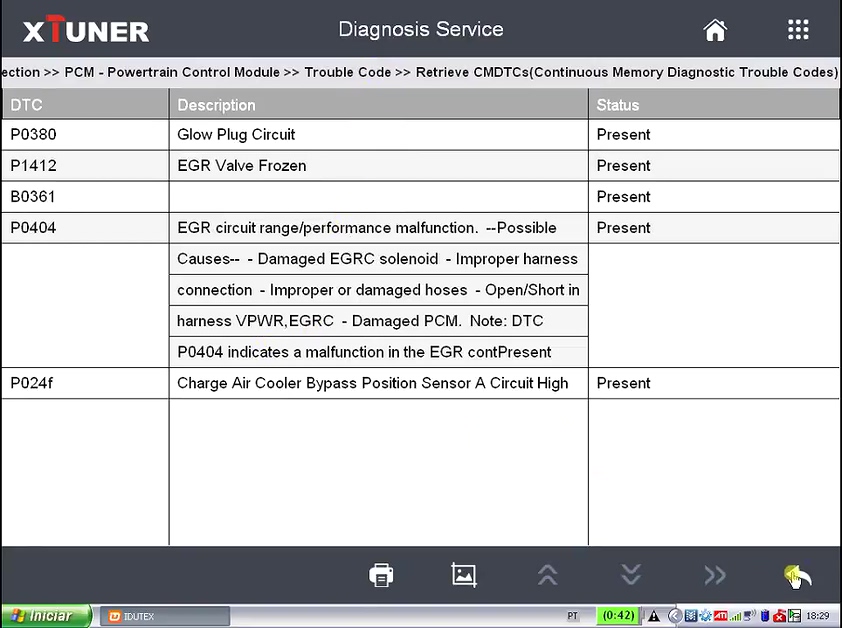Click Present status for P024f

(623, 383)
